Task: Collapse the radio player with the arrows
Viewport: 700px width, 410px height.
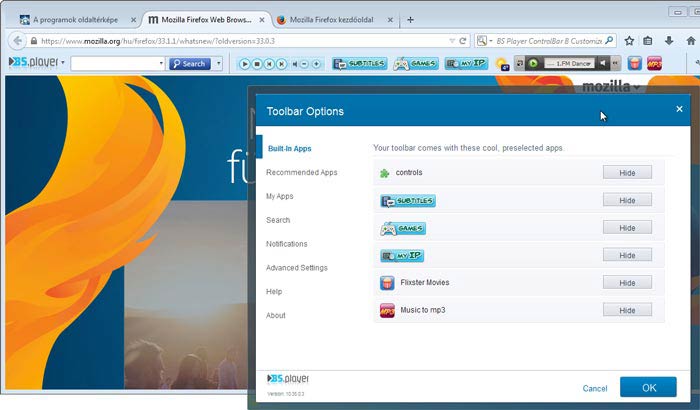Action: pyautogui.click(x=615, y=63)
